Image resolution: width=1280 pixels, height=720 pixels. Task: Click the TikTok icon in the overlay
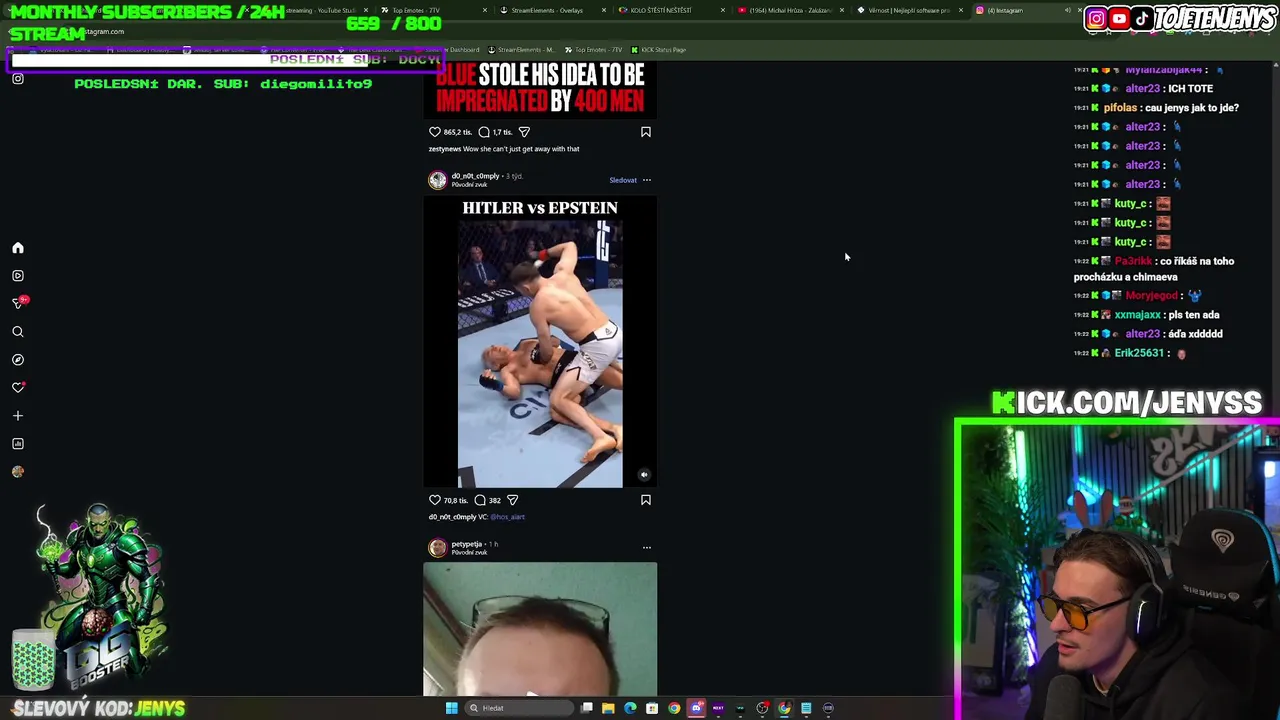(x=1142, y=18)
